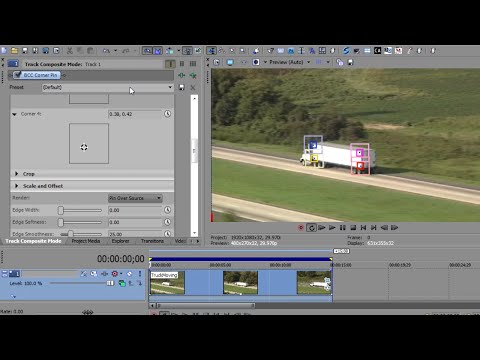
Task: Click the Stop button under preview
Action: click(353, 228)
